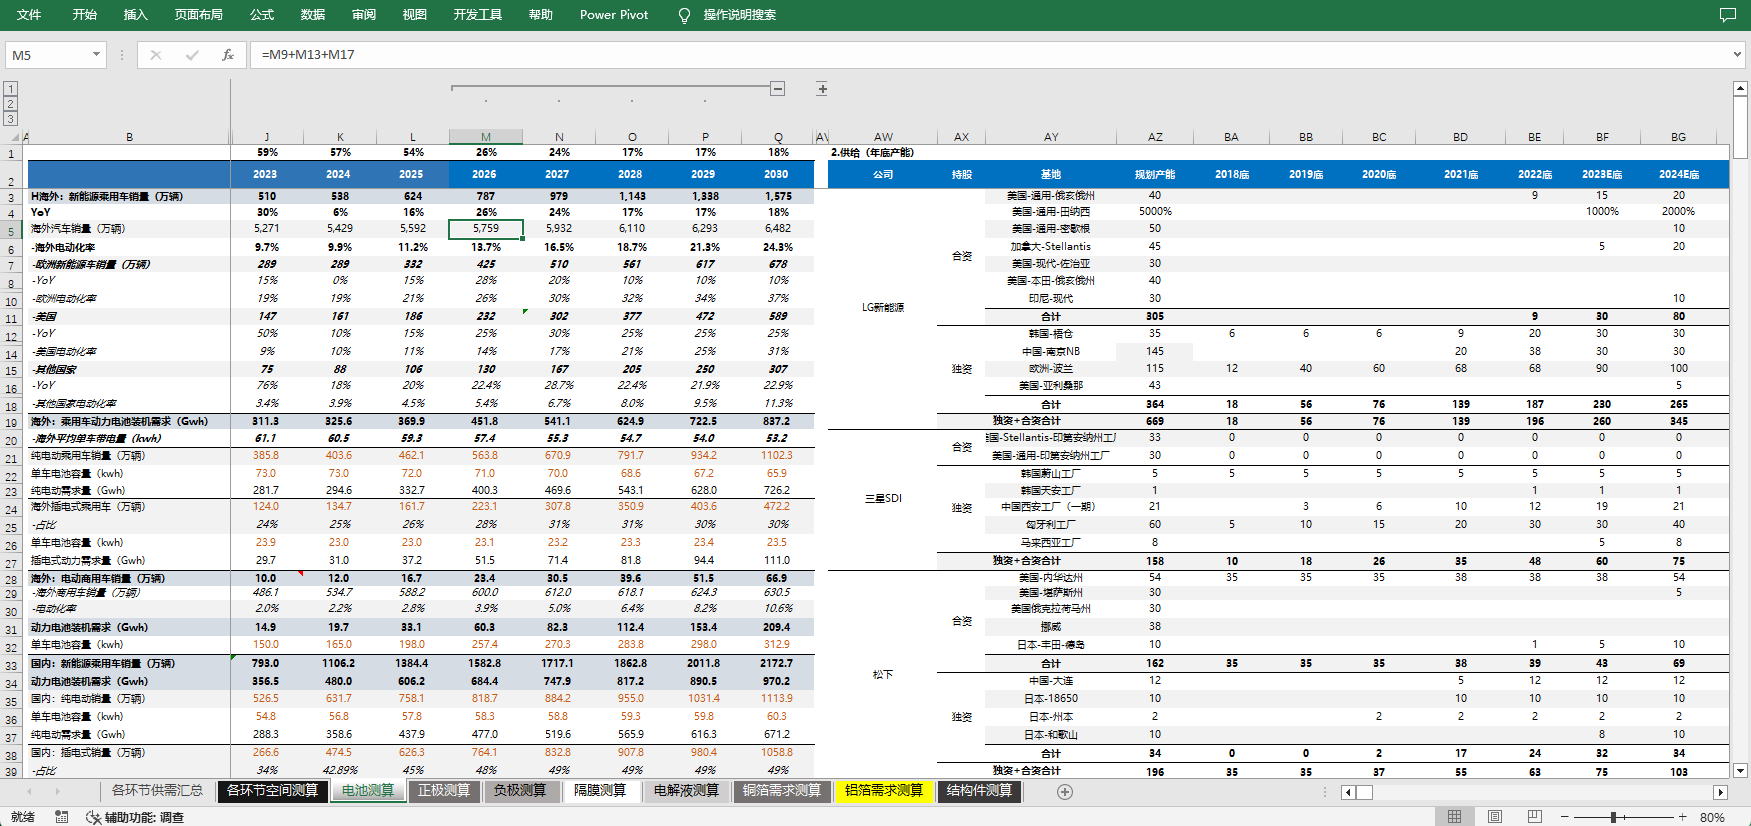Click vertical scrollbar down arrow

click(x=1741, y=771)
